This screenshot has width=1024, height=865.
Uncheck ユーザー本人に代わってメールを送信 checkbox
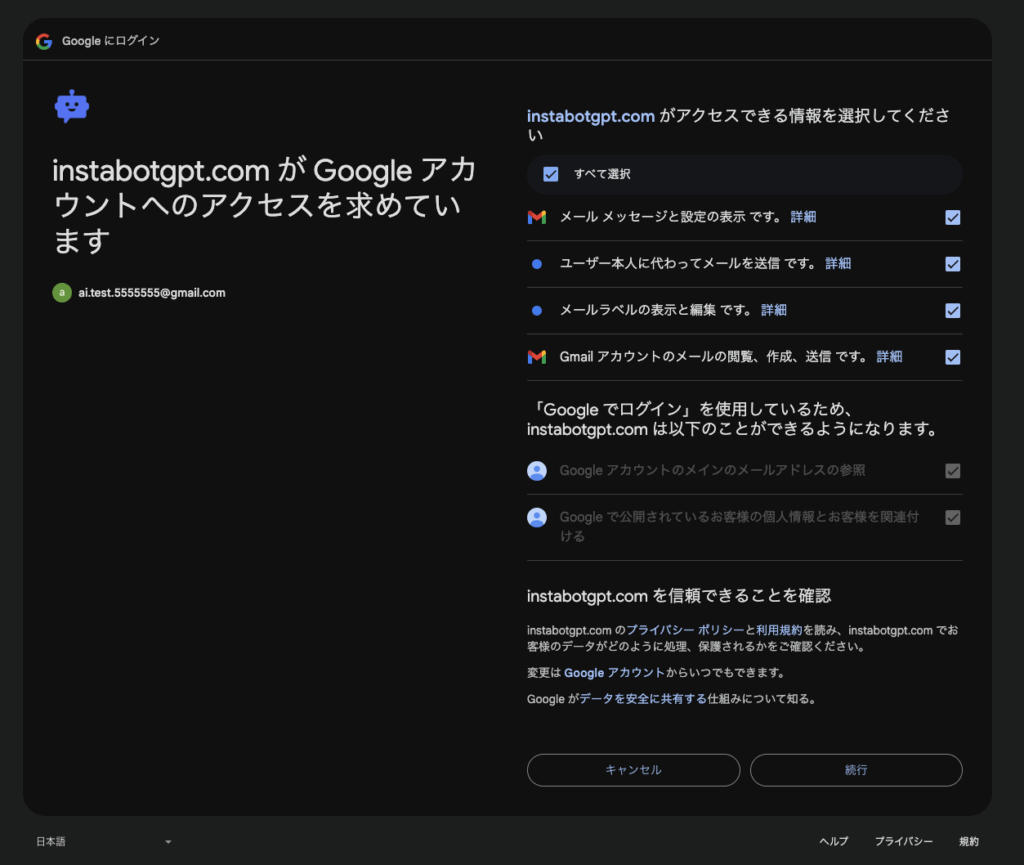[953, 264]
